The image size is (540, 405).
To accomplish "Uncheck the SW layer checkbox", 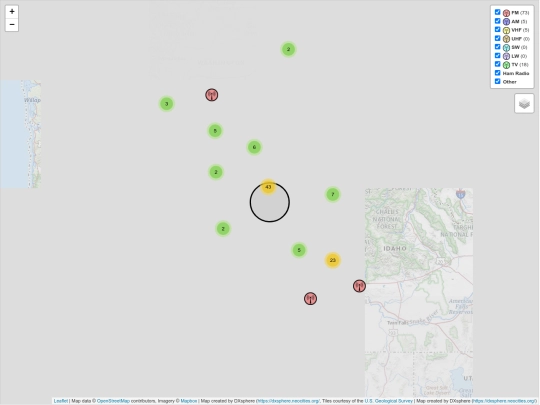I will coord(497,47).
